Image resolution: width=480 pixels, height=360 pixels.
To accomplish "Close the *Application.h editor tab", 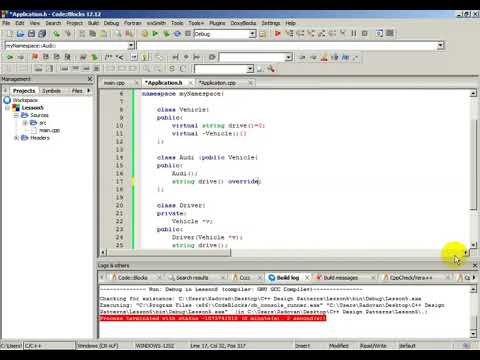I will pos(191,83).
